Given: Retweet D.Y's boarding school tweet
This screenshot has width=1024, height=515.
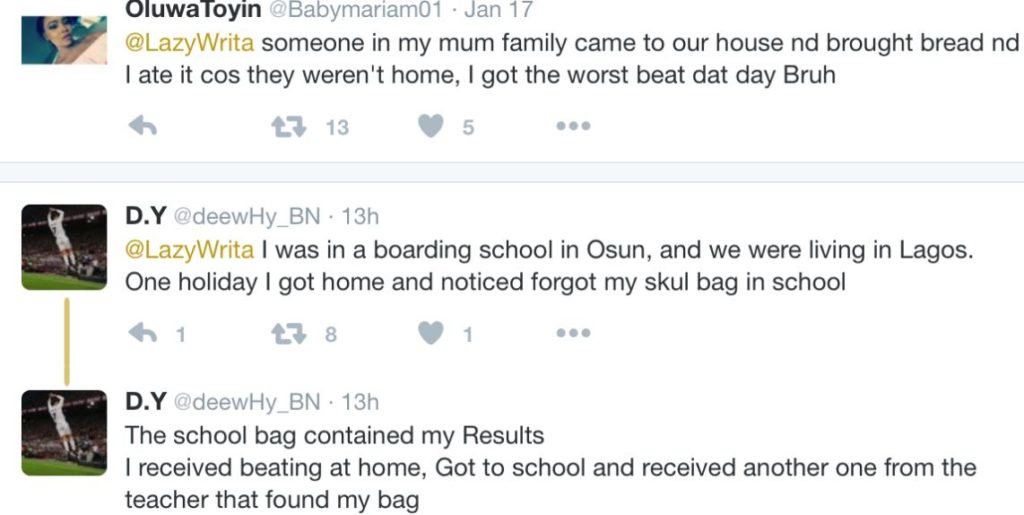Looking at the screenshot, I should 288,334.
